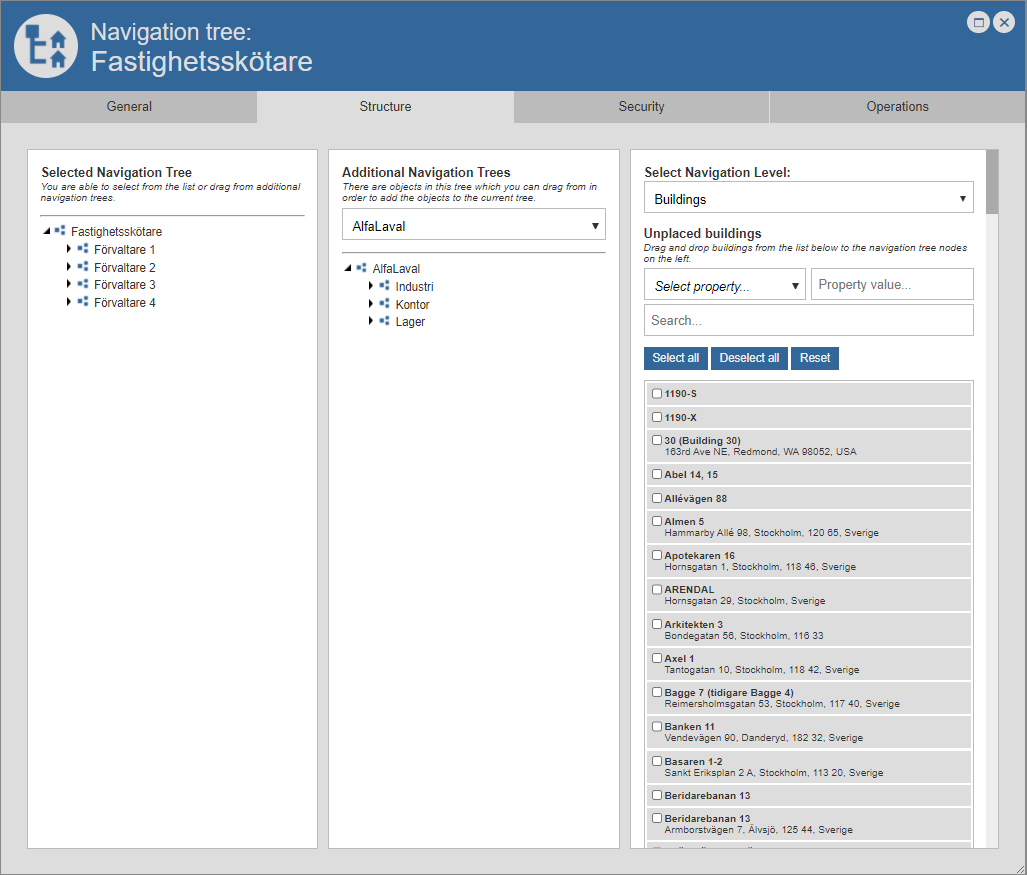
Task: Tick the checkbox for building 1190-X
Action: [x=657, y=417]
